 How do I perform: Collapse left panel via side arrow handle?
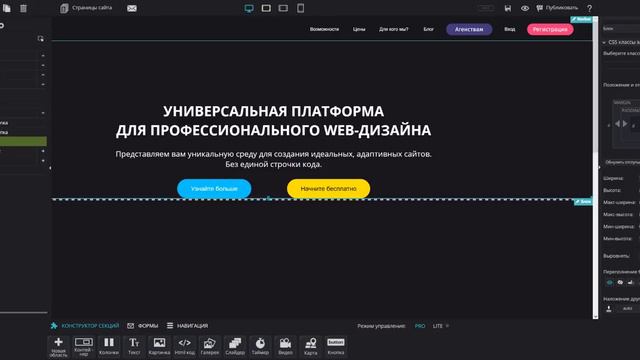[x=50, y=168]
